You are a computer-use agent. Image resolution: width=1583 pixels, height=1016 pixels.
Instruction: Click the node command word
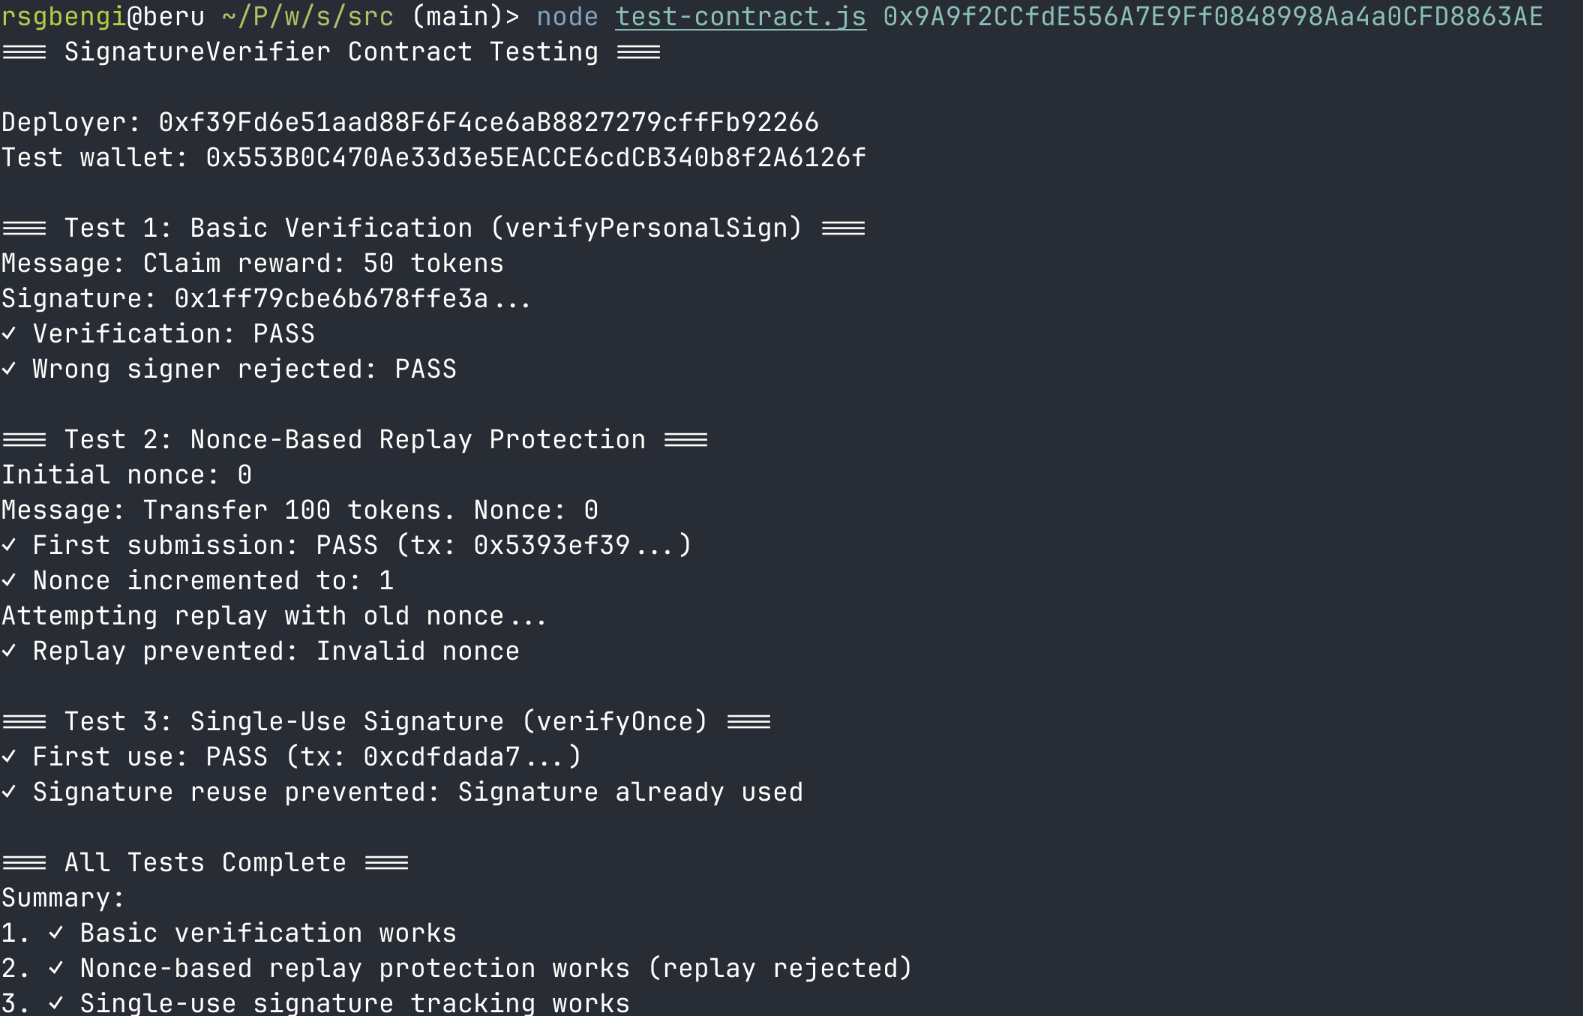(x=567, y=17)
